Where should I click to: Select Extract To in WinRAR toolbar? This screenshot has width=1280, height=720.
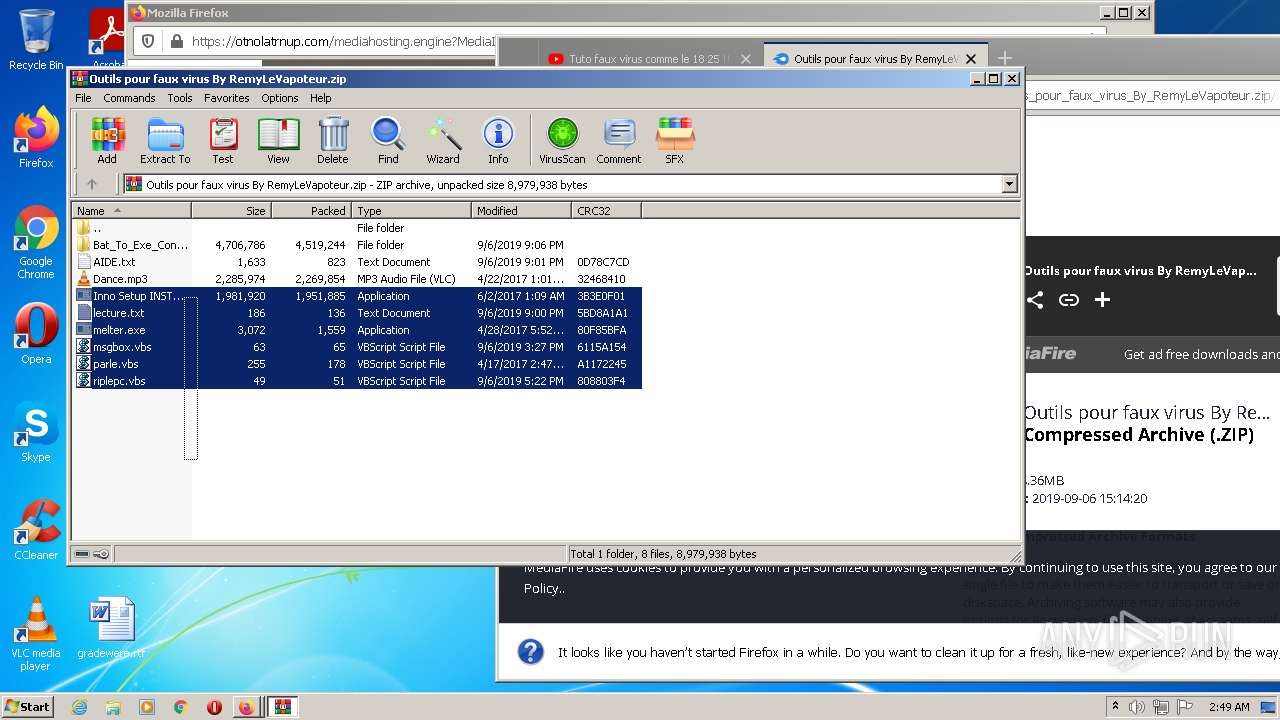point(165,141)
